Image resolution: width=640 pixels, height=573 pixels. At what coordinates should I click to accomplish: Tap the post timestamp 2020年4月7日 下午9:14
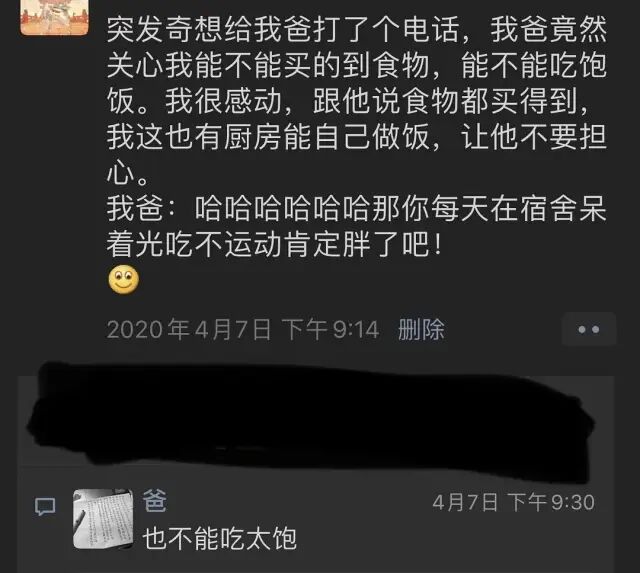coord(243,329)
